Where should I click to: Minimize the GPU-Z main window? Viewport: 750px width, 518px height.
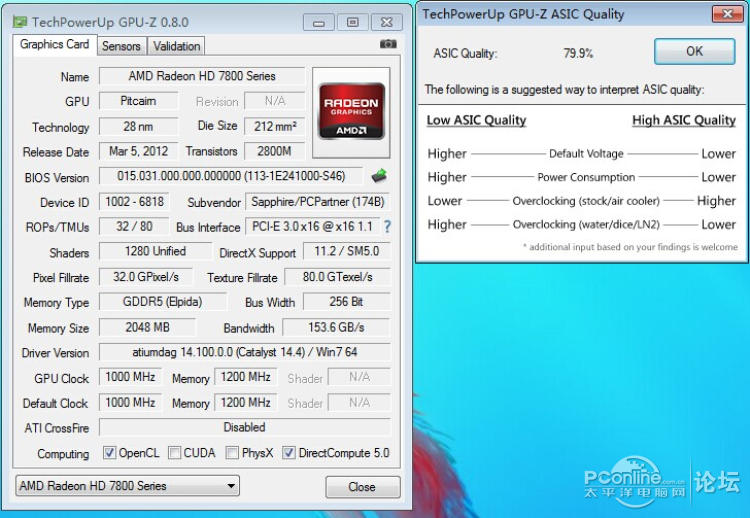(x=319, y=22)
